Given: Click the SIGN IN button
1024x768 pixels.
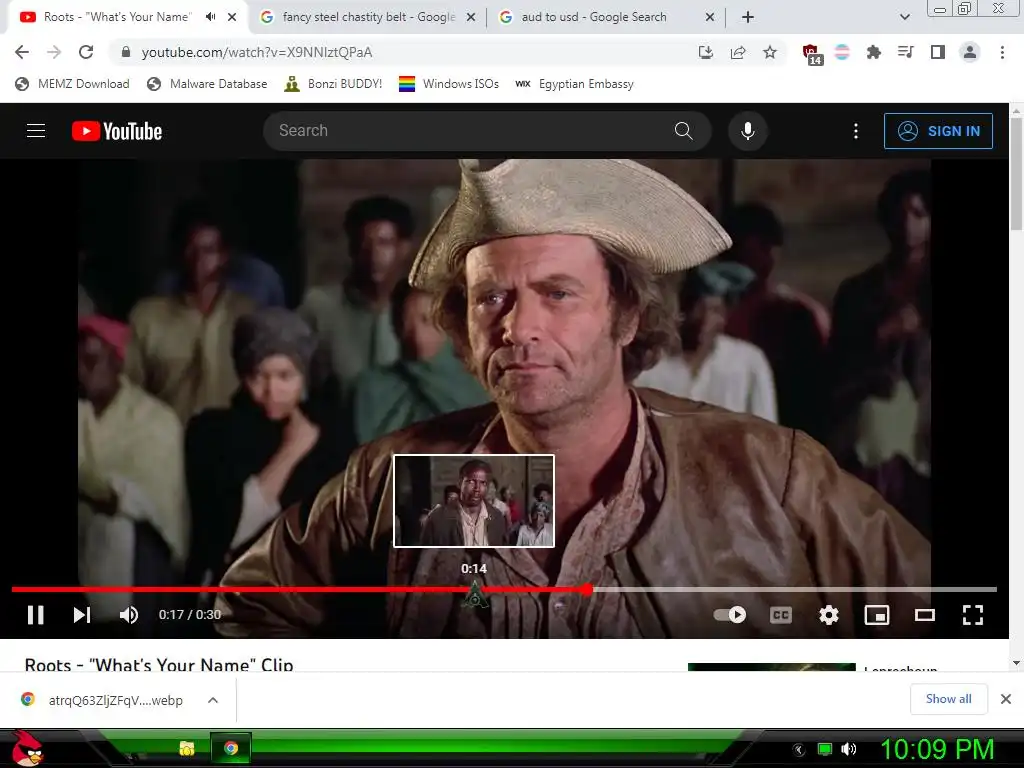Looking at the screenshot, I should coord(938,131).
